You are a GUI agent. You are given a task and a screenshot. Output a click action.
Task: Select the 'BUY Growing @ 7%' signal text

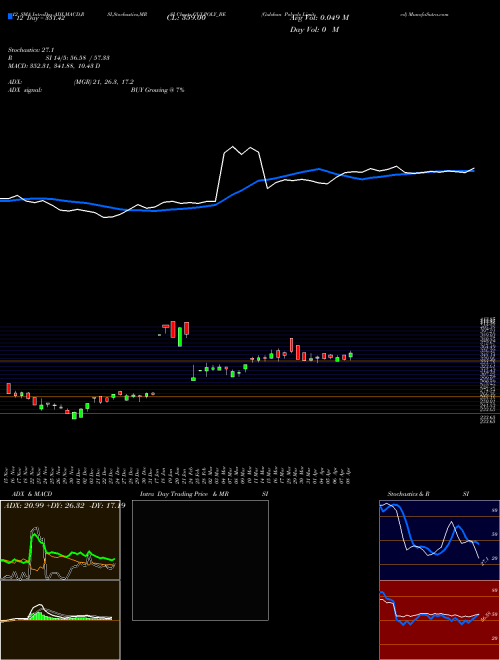(157, 90)
